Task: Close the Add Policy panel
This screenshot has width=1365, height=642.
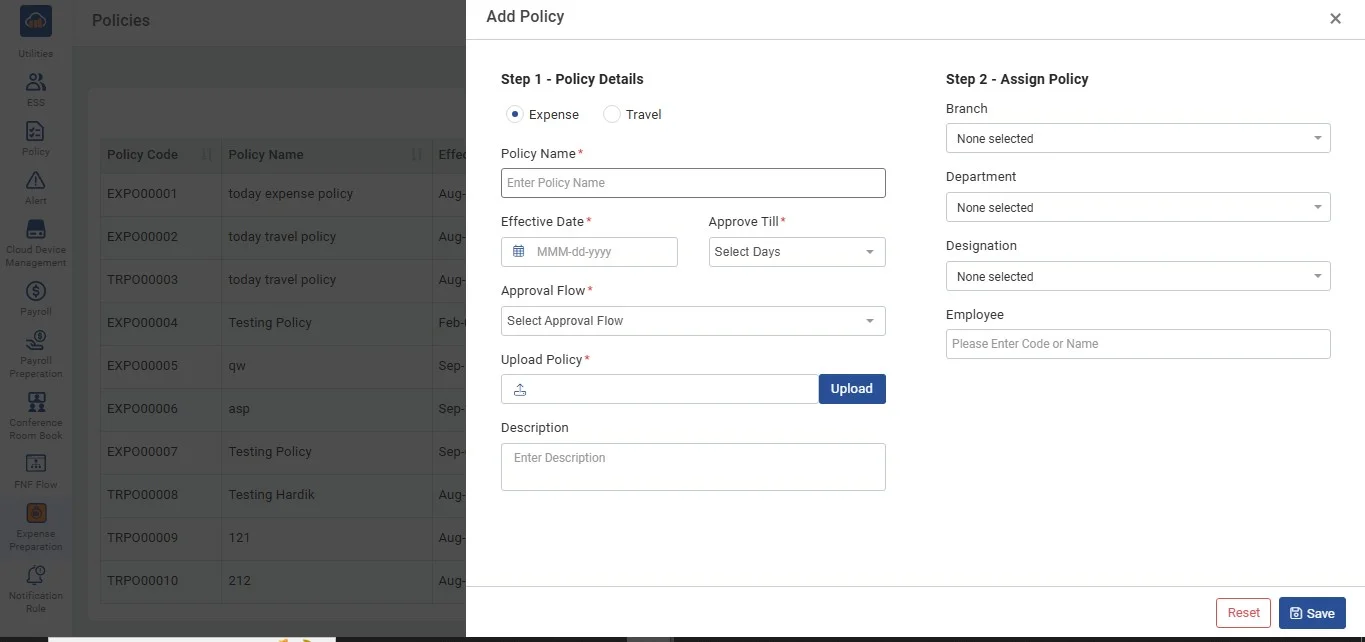Action: tap(1335, 19)
